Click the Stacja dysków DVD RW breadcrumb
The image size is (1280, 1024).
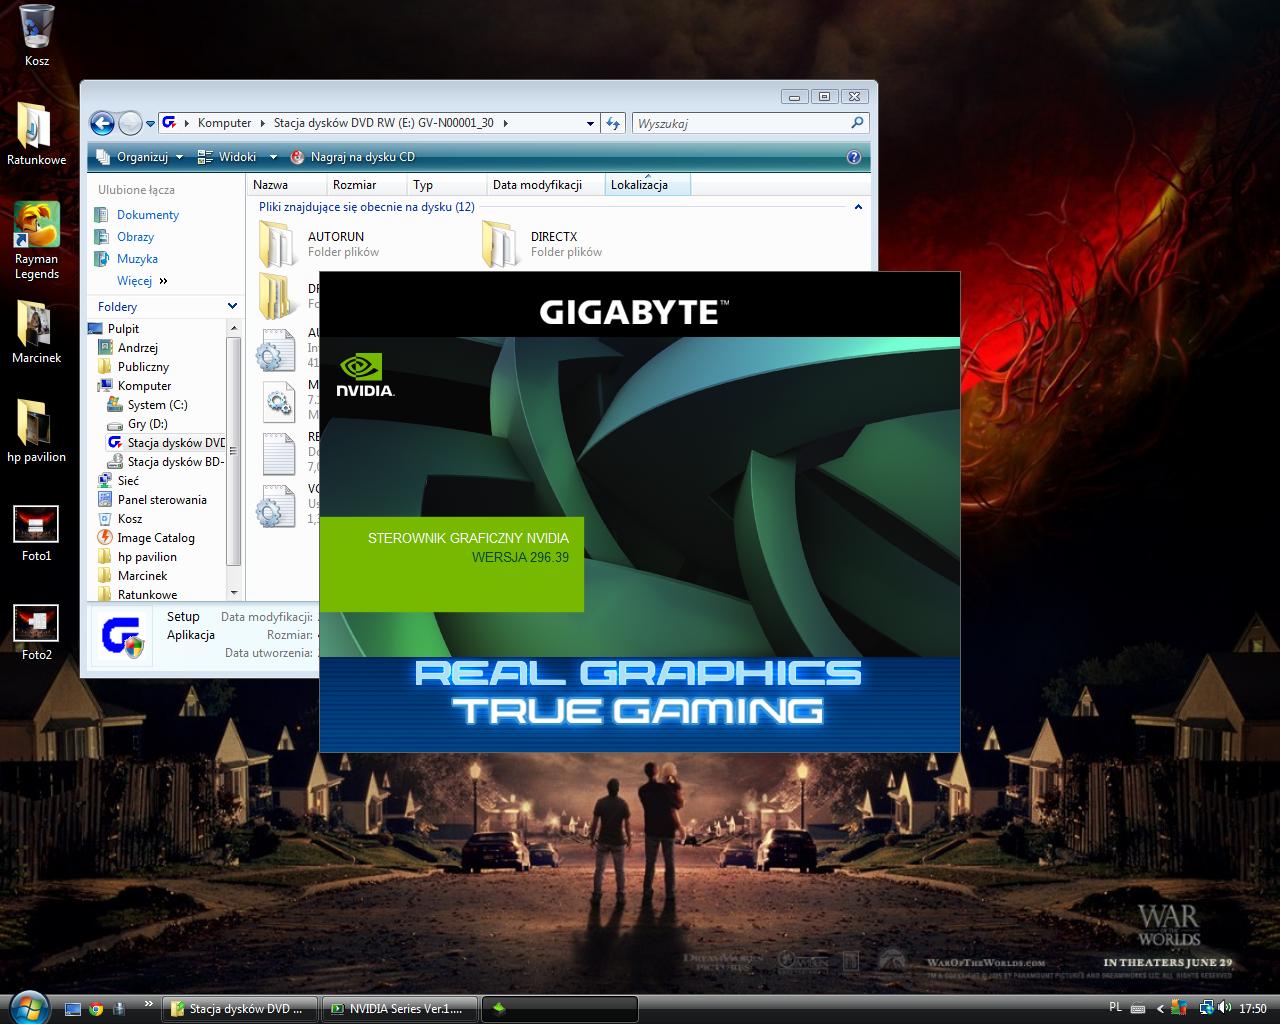pyautogui.click(x=384, y=123)
